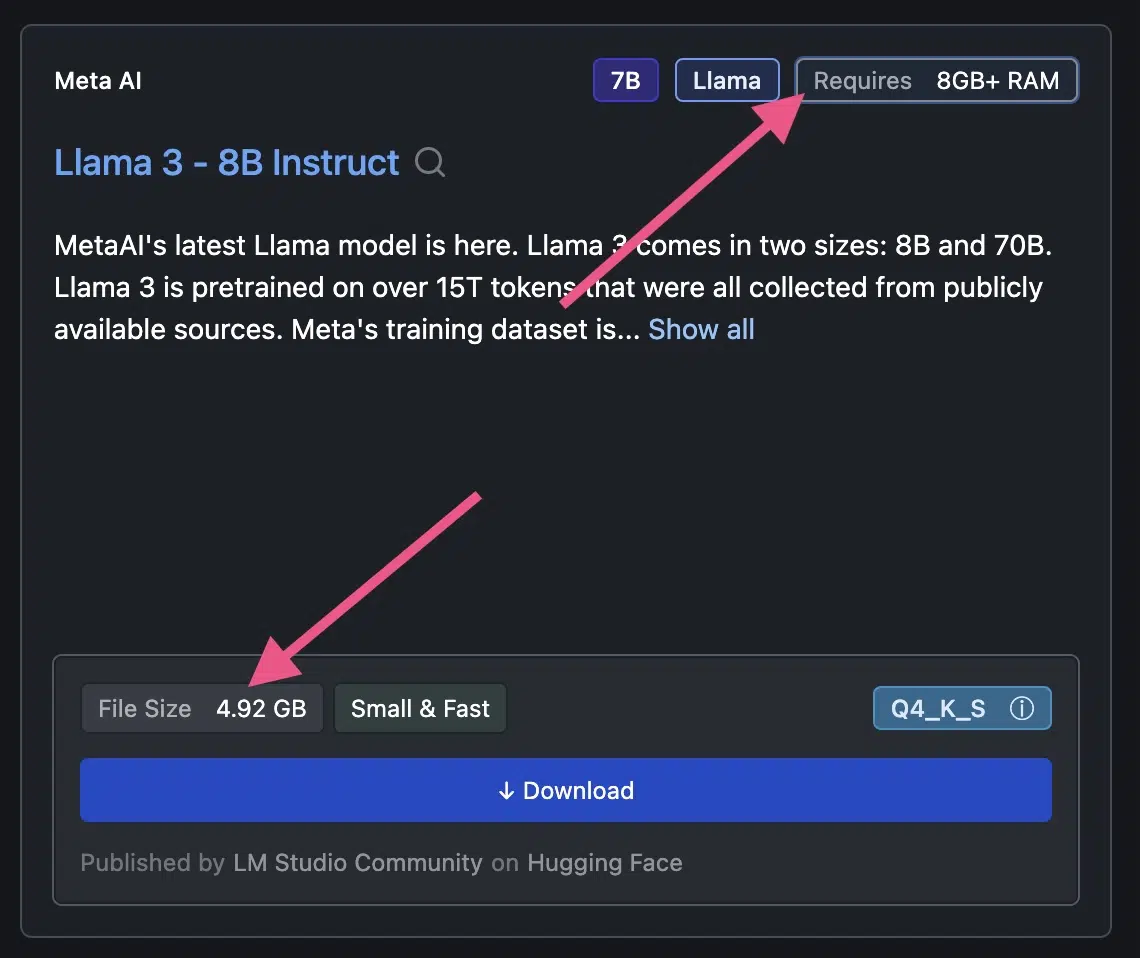Click the Llama 3 - 8B Instruct title
1140x958 pixels.
tap(225, 162)
